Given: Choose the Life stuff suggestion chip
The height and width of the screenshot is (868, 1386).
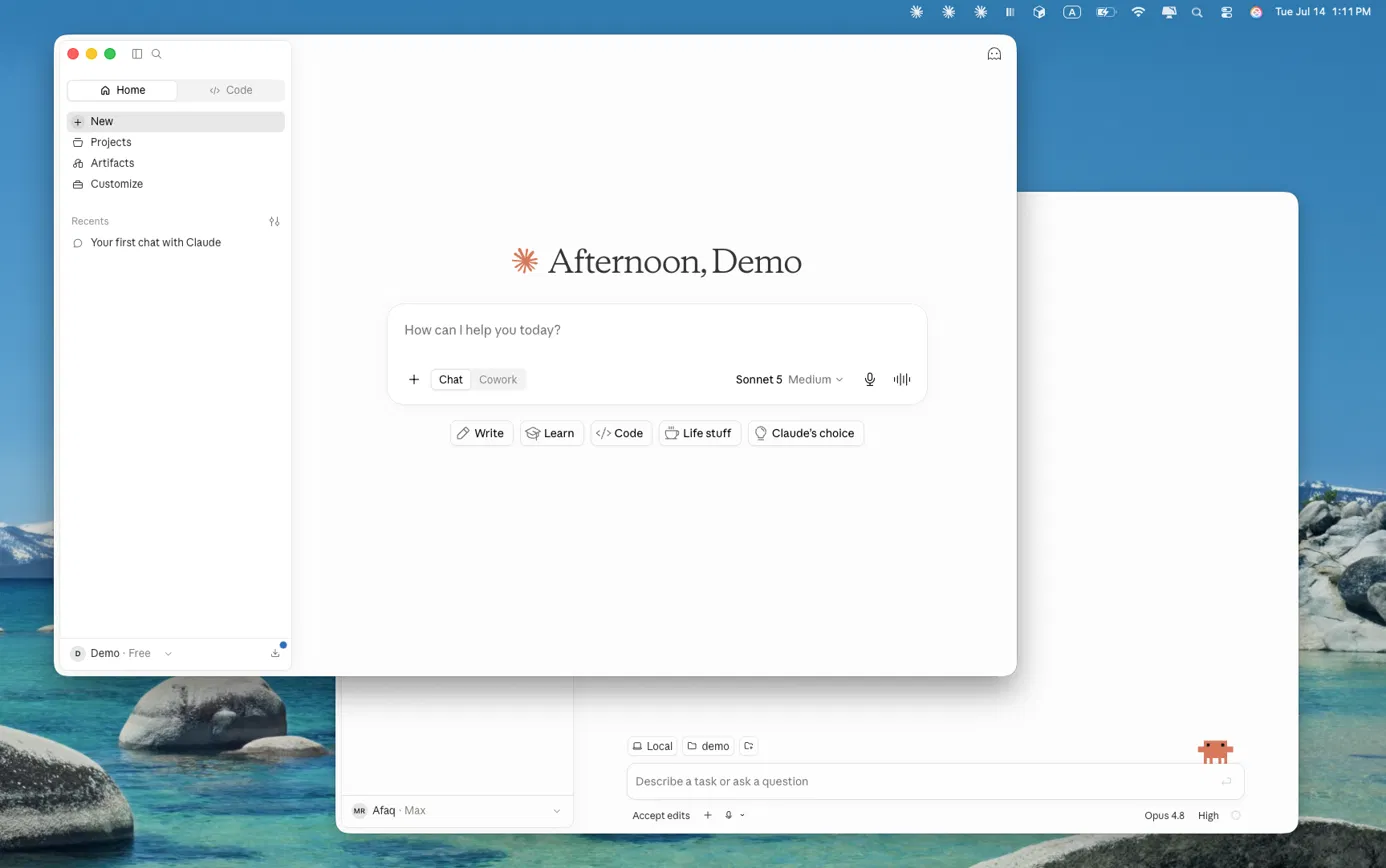Looking at the screenshot, I should (x=699, y=433).
